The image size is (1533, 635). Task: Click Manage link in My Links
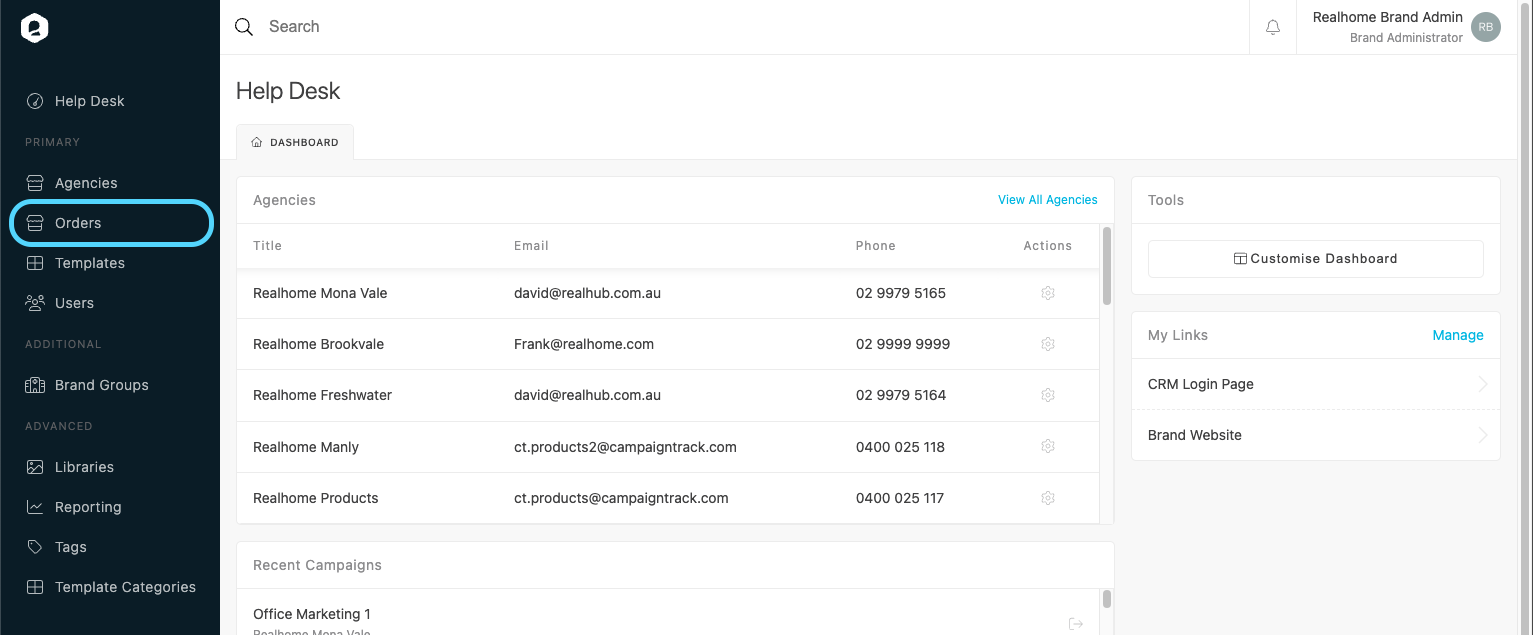tap(1458, 335)
